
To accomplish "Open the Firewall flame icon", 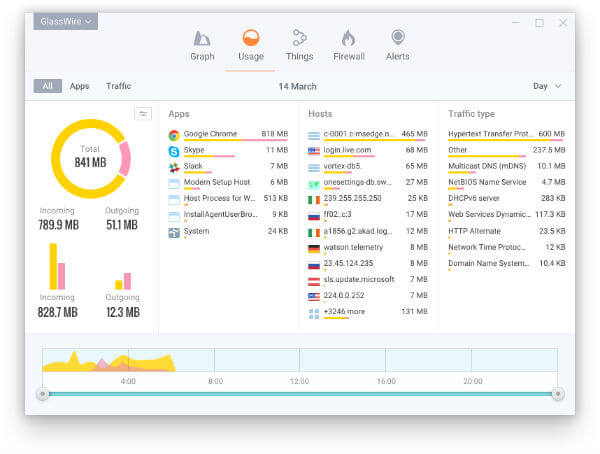I will (x=348, y=39).
